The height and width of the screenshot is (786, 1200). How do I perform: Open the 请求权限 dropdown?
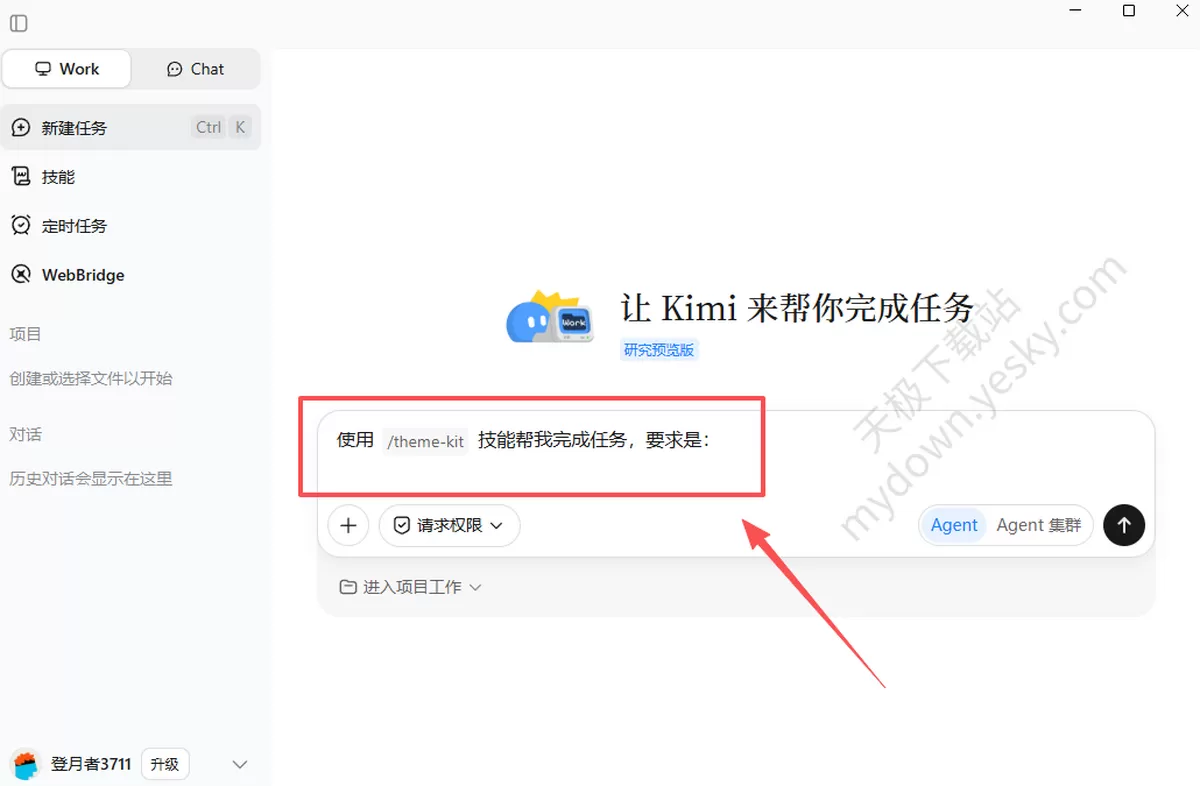[x=450, y=525]
